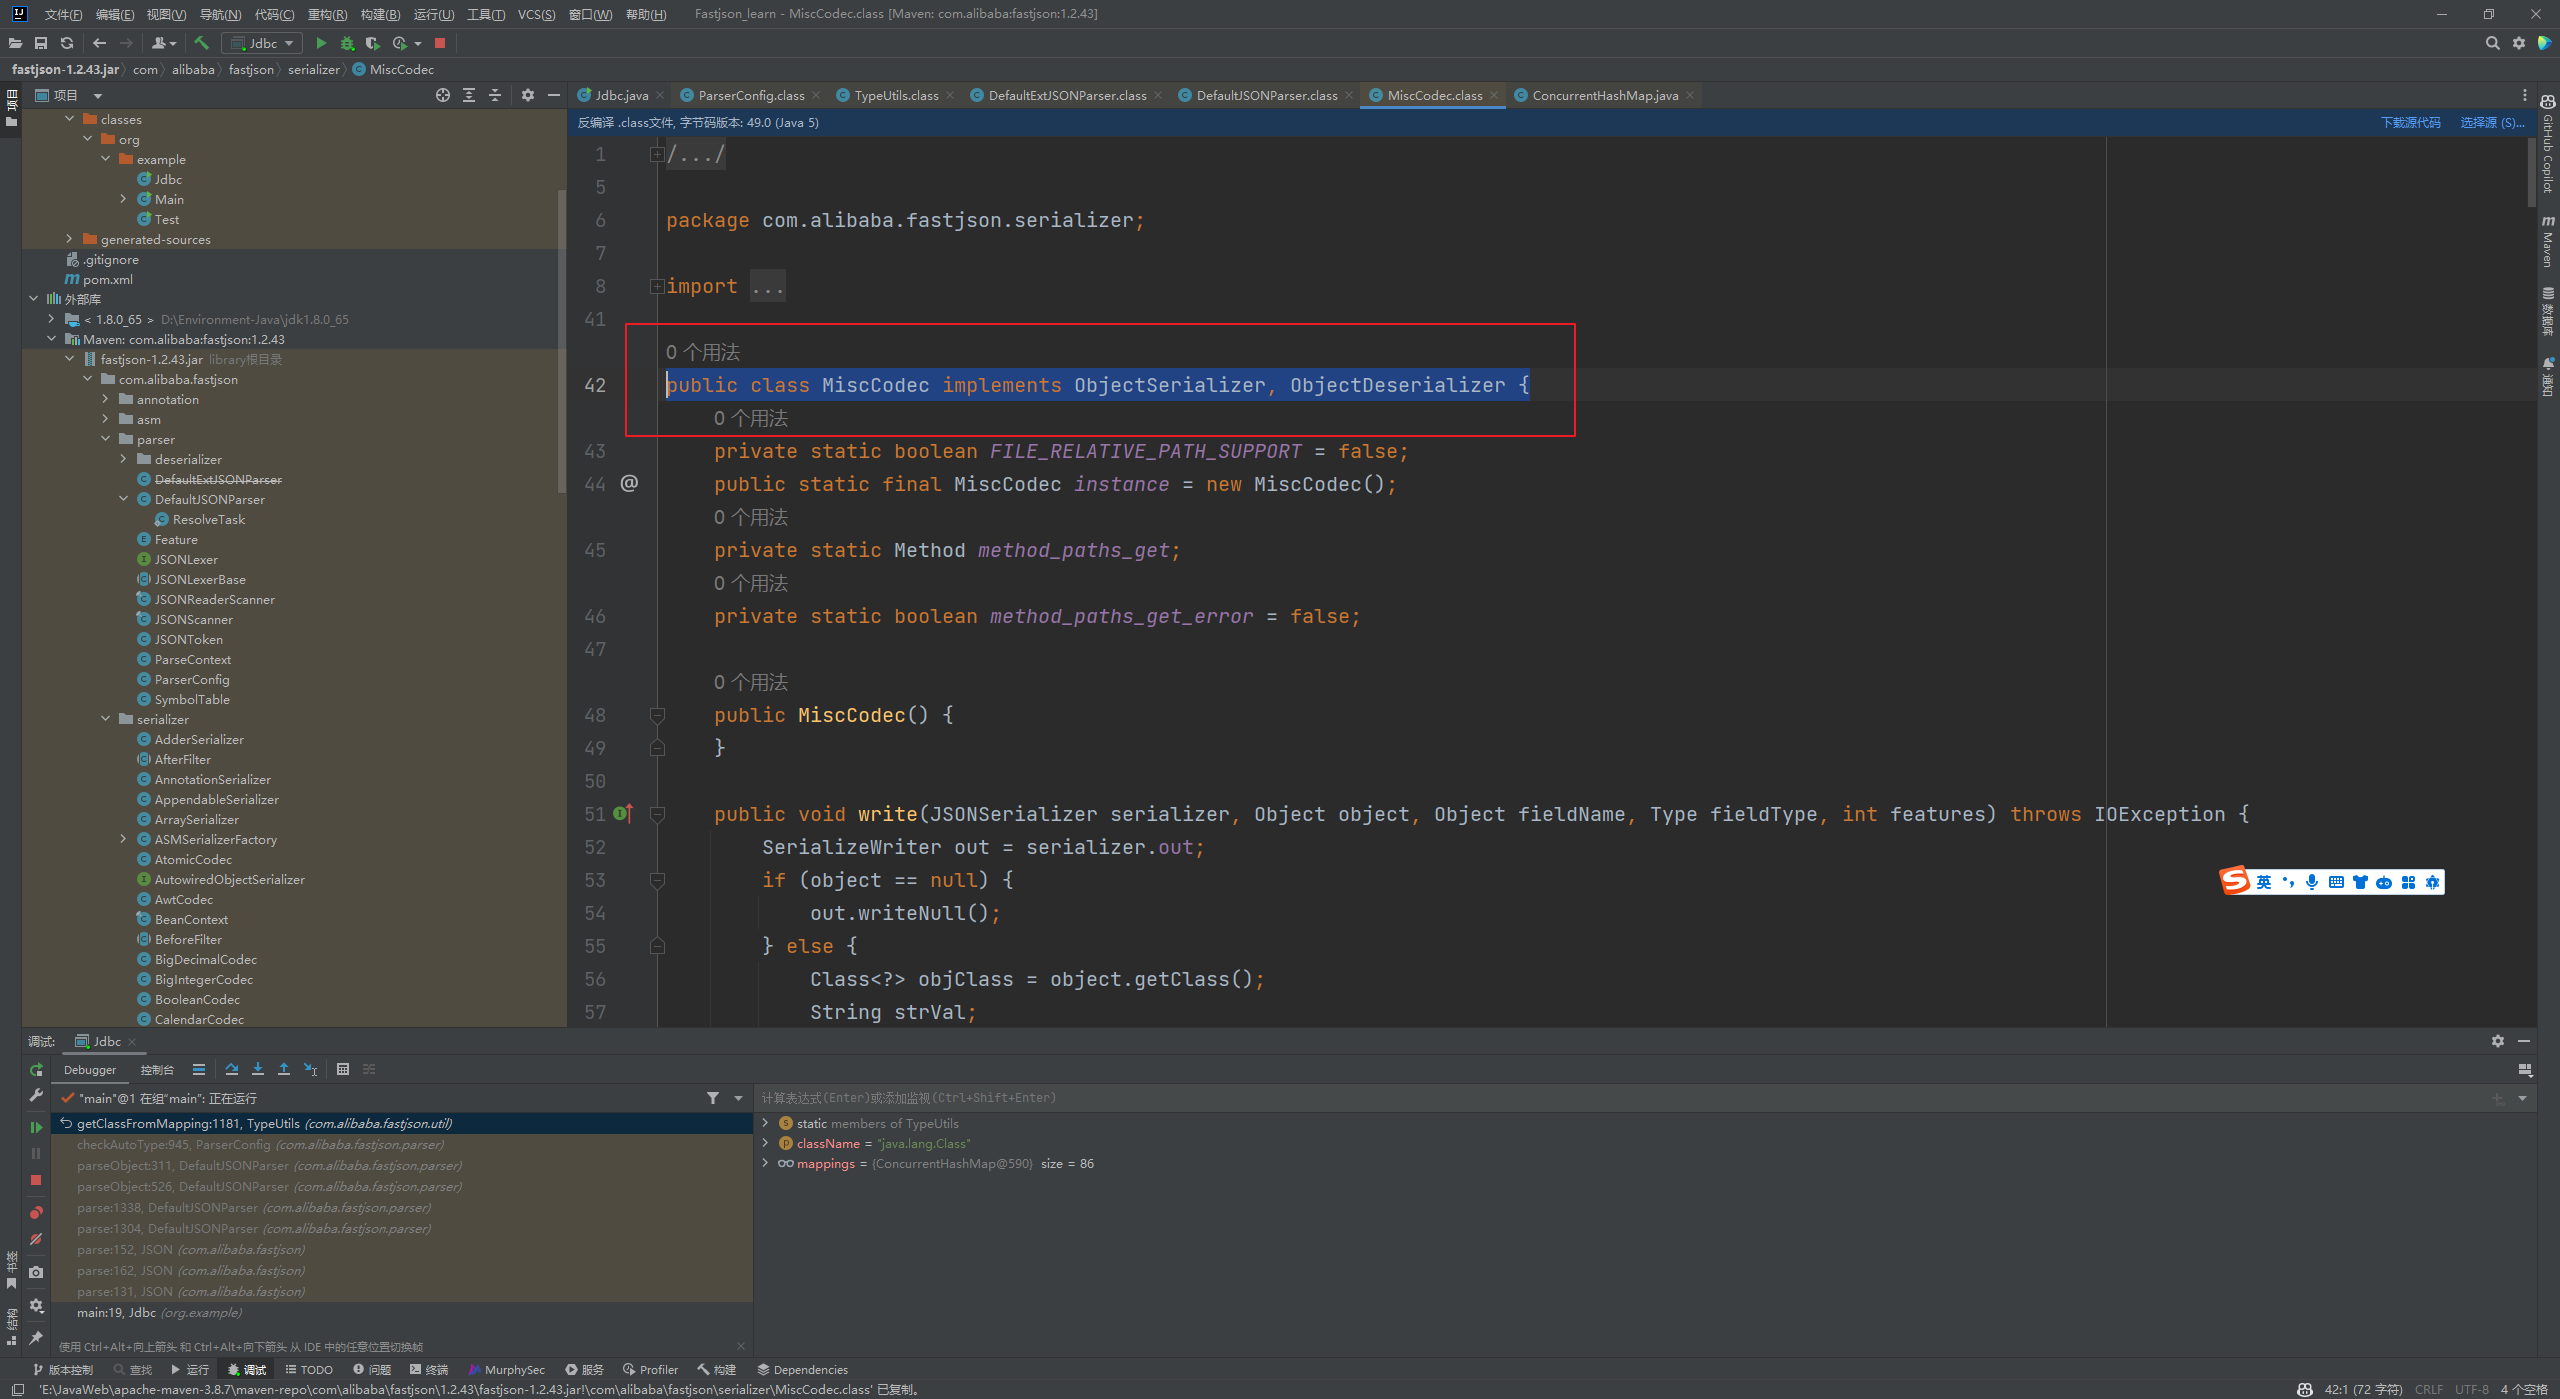Viewport: 2560px width, 1399px height.
Task: Open View Breakpoints red circles icon
Action: (36, 1212)
